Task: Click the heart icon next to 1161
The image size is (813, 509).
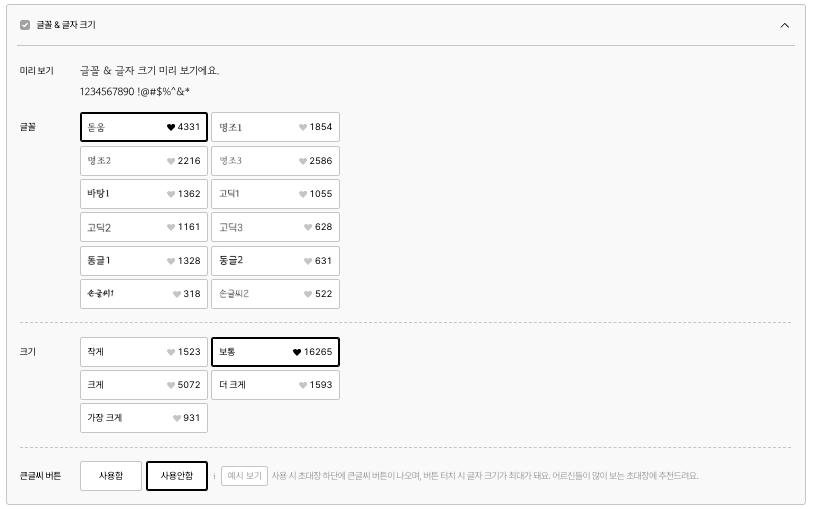Action: [171, 228]
